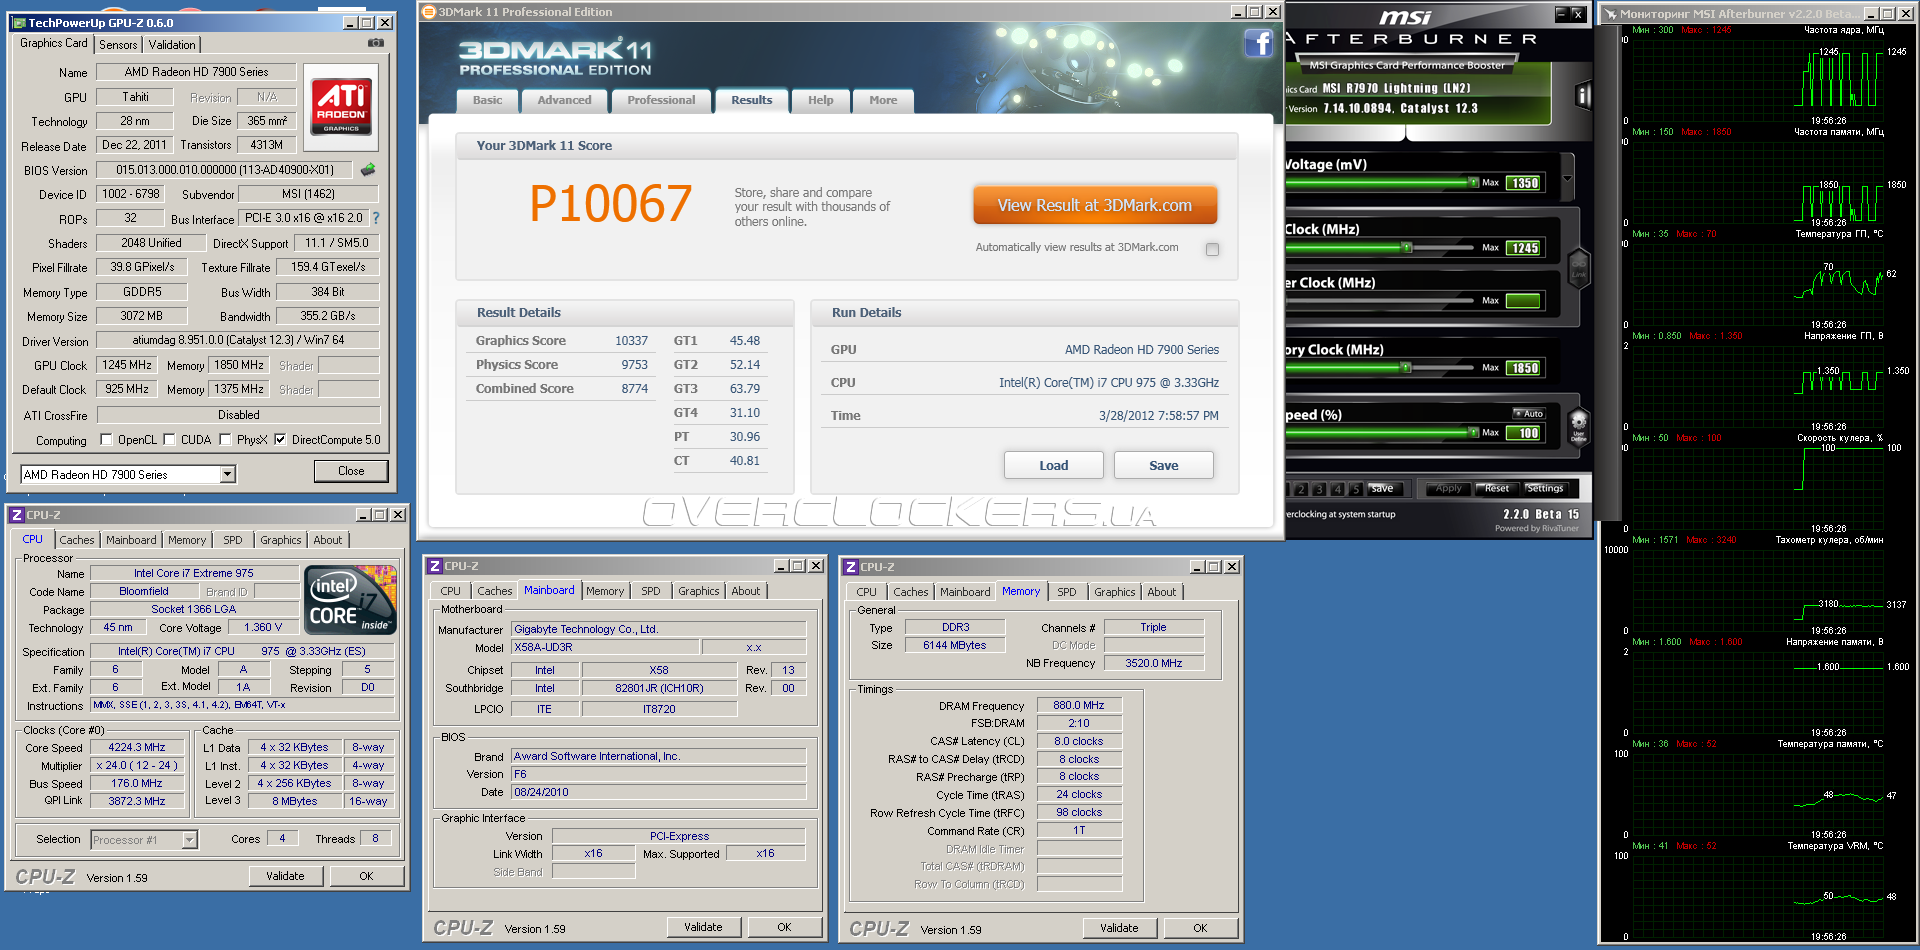1920x950 pixels.
Task: Click the Load button in Run Details
Action: pos(1054,465)
